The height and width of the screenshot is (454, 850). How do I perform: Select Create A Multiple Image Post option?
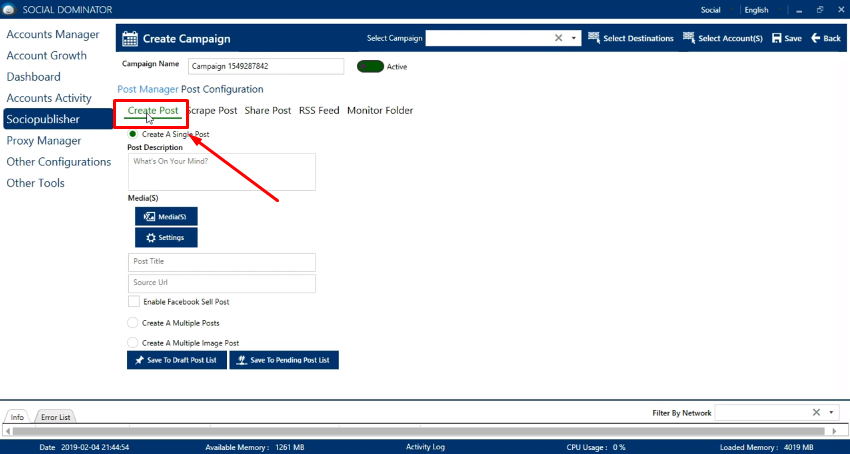coord(133,343)
